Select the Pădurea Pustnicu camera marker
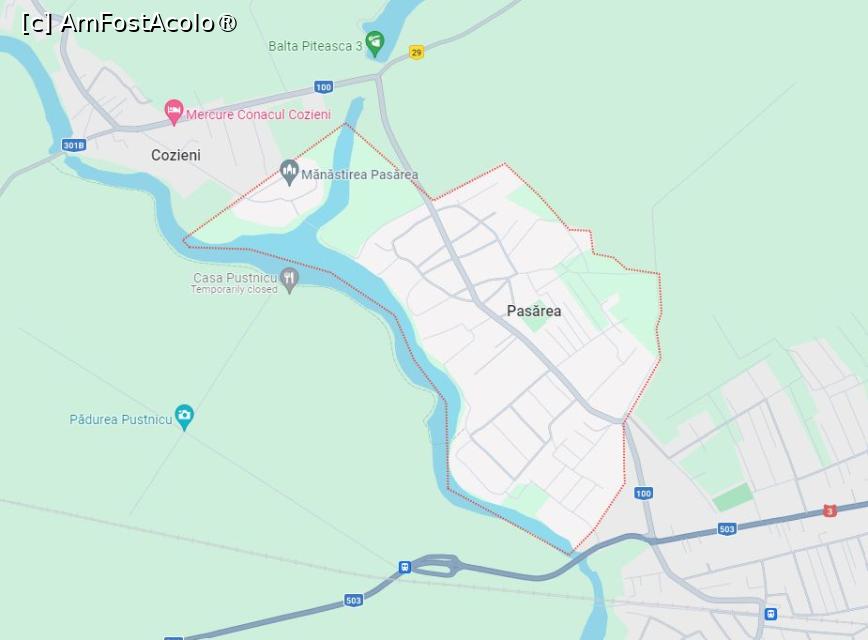Image resolution: width=868 pixels, height=640 pixels. pyautogui.click(x=184, y=417)
